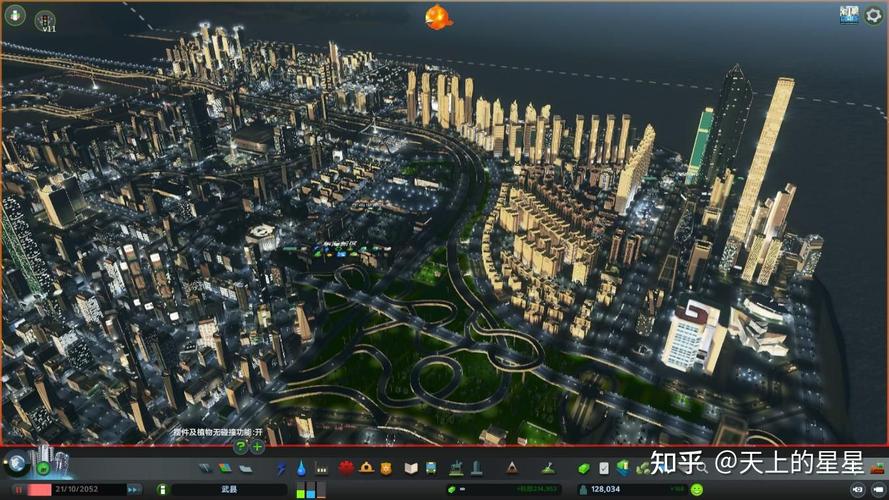The height and width of the screenshot is (500, 889).
Task: Open the Traffic Manager traffic-light mod button
Action: pos(45,21)
